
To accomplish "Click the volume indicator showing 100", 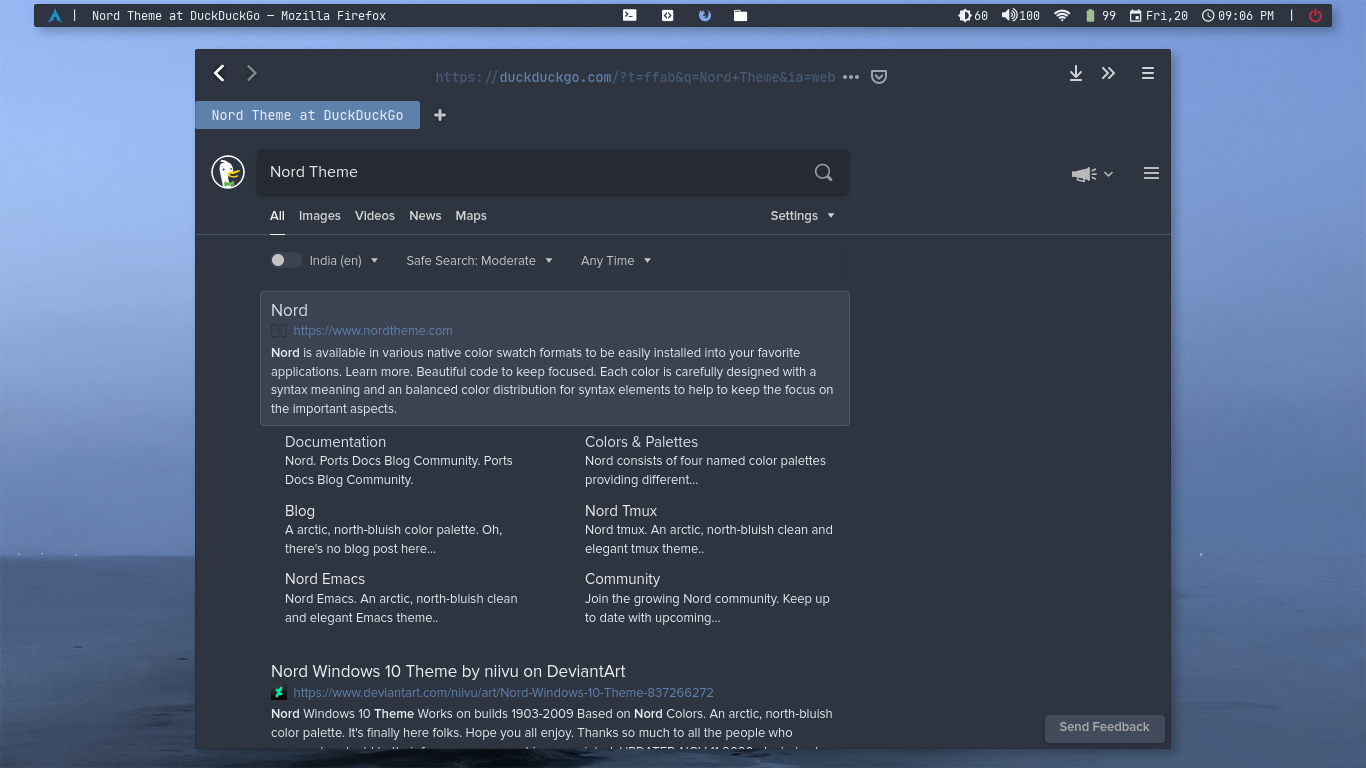I will pos(1021,15).
